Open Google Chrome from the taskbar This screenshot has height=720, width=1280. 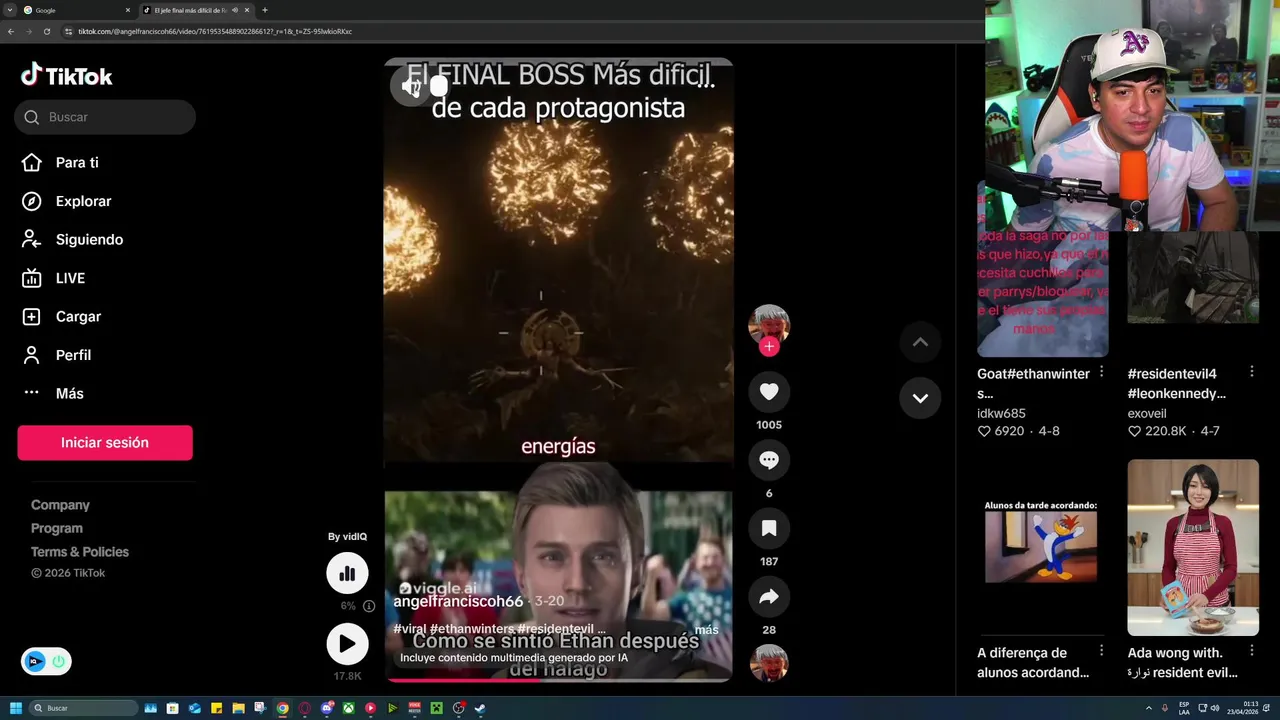[282, 708]
